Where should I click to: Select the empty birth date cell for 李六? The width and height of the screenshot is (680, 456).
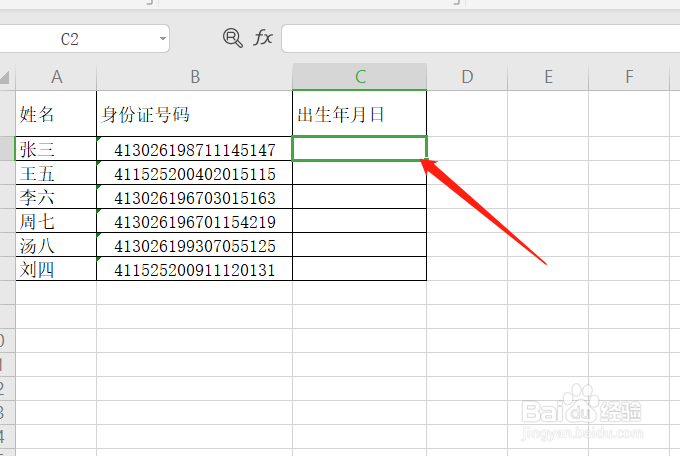pos(360,197)
